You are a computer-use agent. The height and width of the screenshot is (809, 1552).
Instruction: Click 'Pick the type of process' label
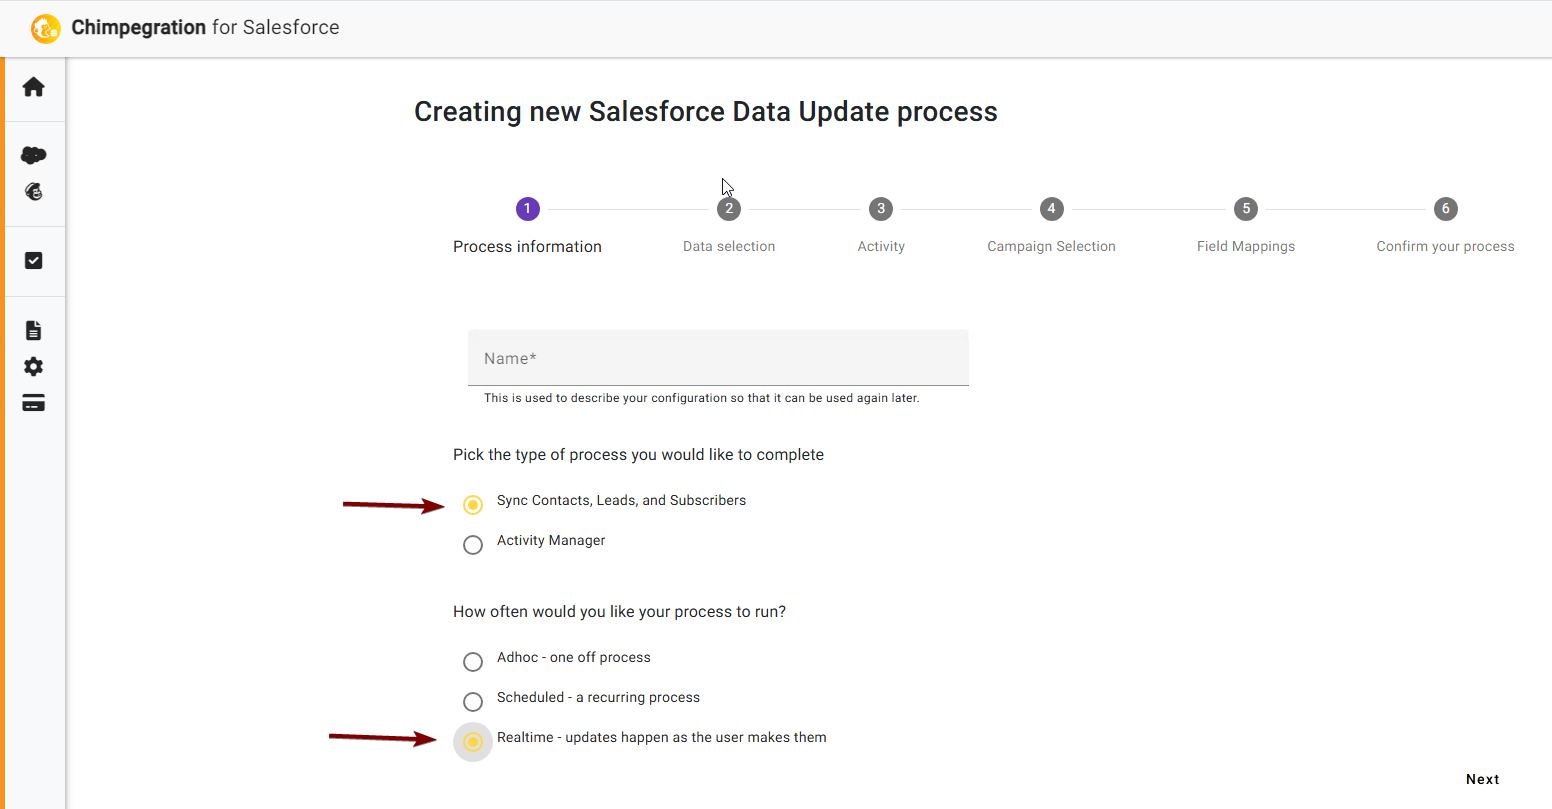coord(639,455)
